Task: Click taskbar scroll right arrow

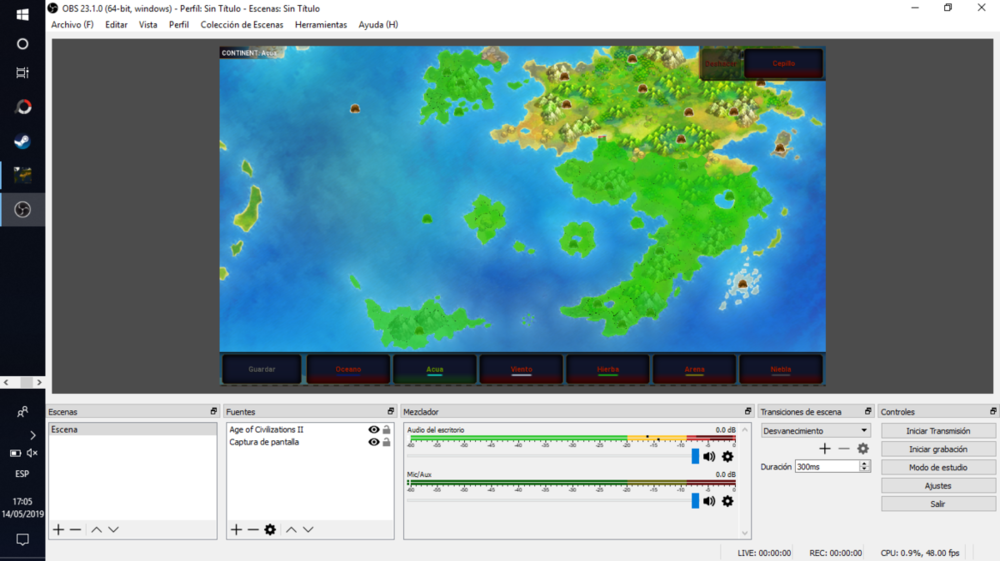Action: pyautogui.click(x=39, y=382)
